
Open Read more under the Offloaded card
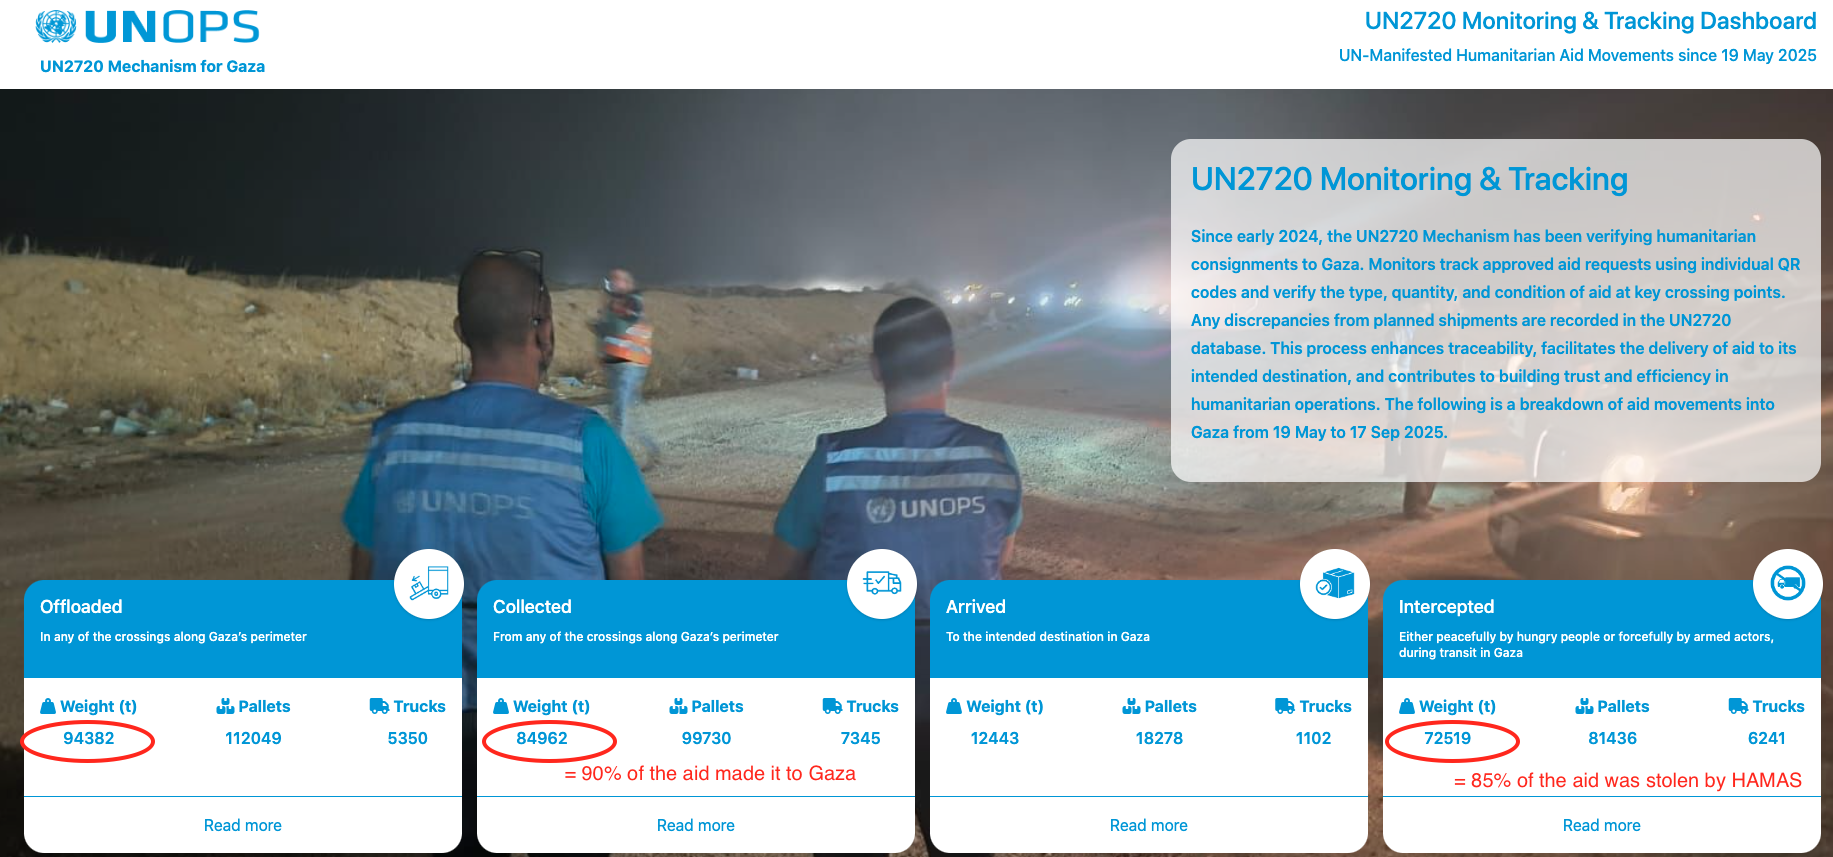click(x=243, y=825)
